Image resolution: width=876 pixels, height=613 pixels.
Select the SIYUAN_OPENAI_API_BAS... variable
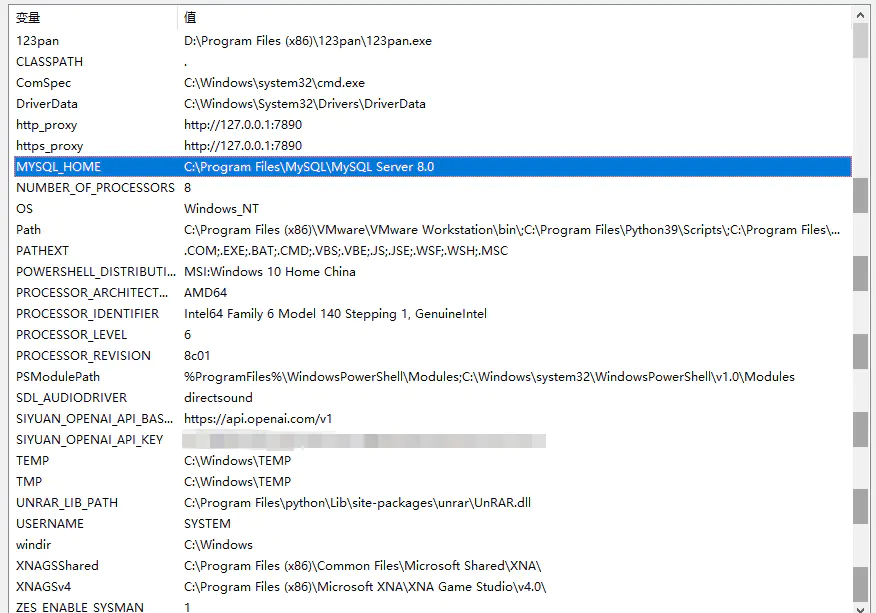point(432,419)
